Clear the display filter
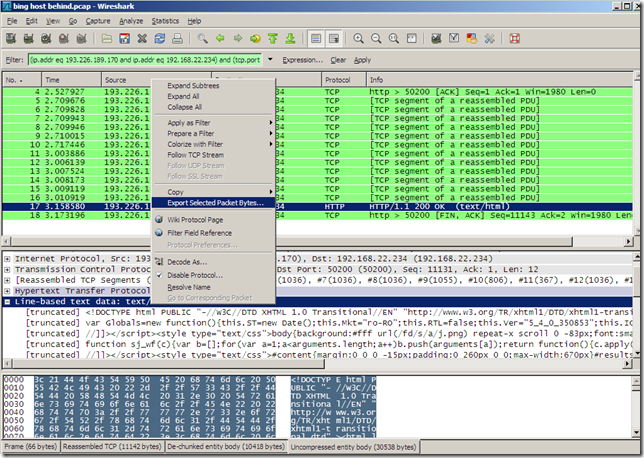Viewport: 644px width, 458px height. [x=338, y=60]
